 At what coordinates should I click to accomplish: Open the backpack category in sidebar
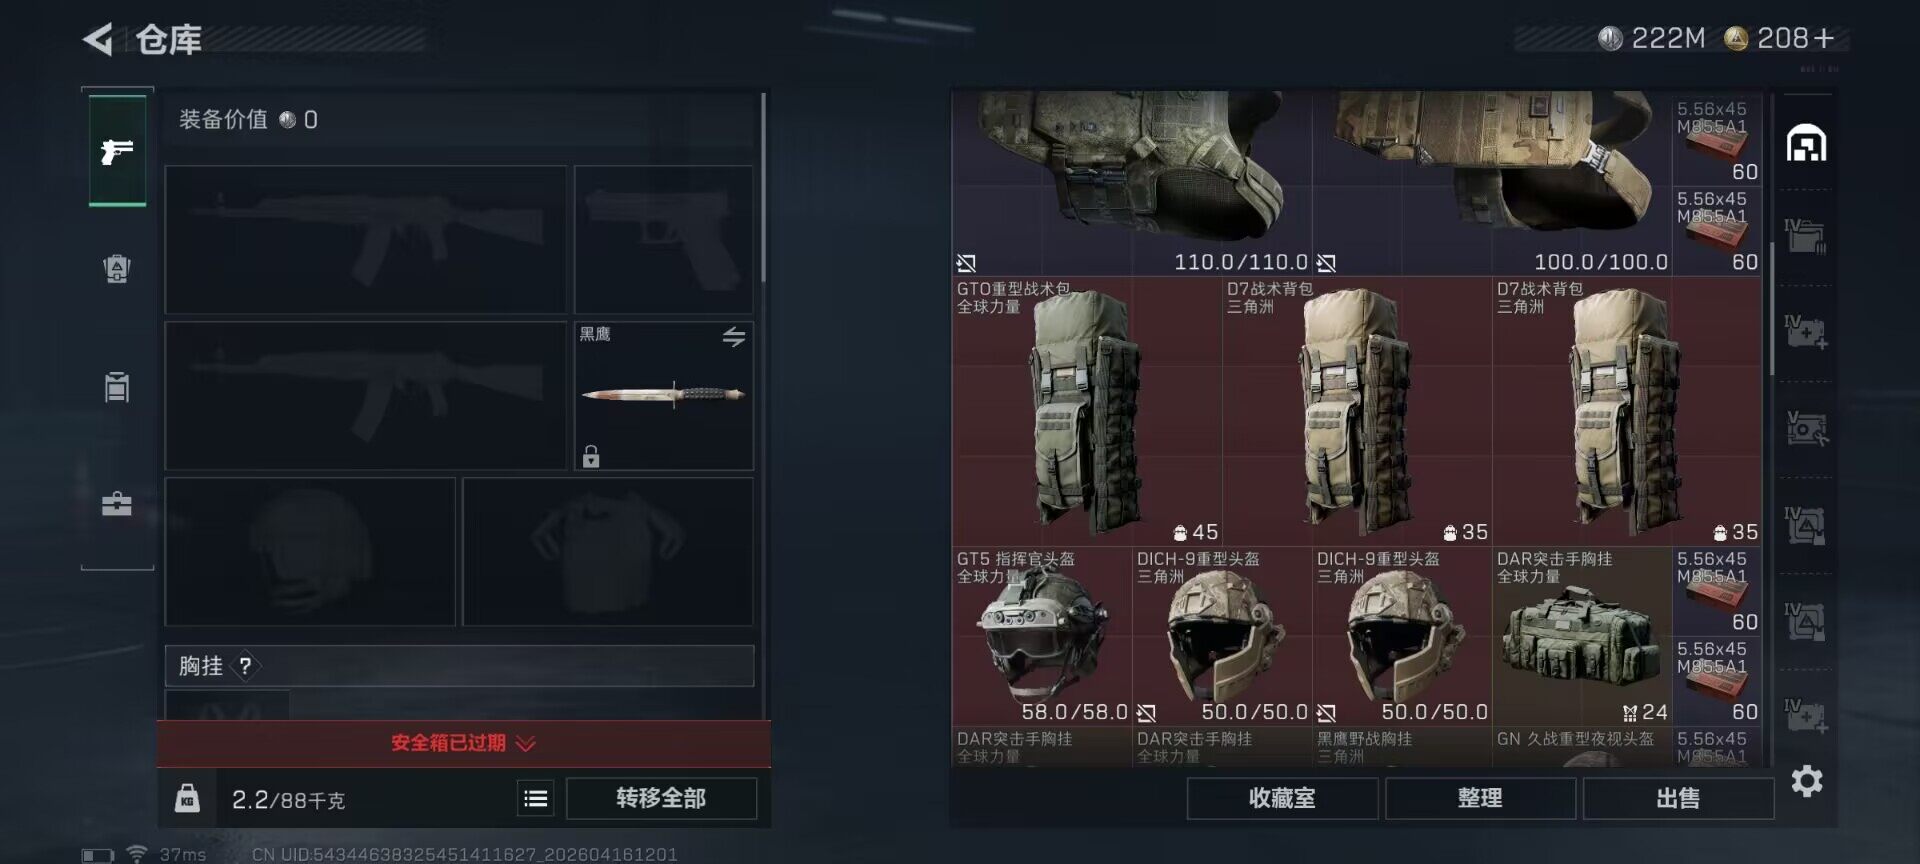click(117, 269)
